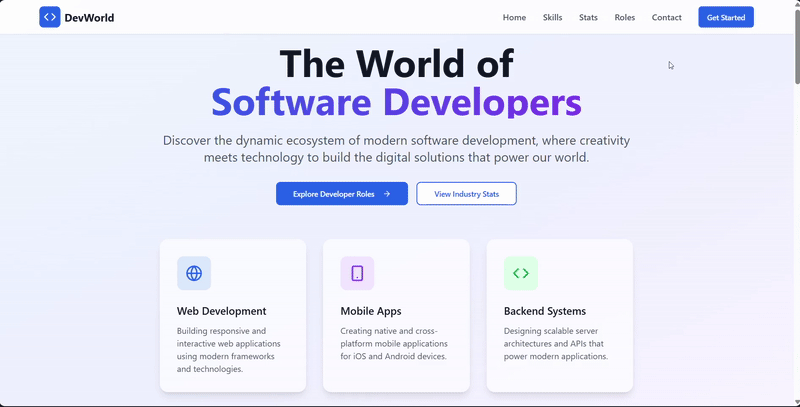This screenshot has width=800, height=407.
Task: Click the headline 'The World of'
Action: coord(396,63)
